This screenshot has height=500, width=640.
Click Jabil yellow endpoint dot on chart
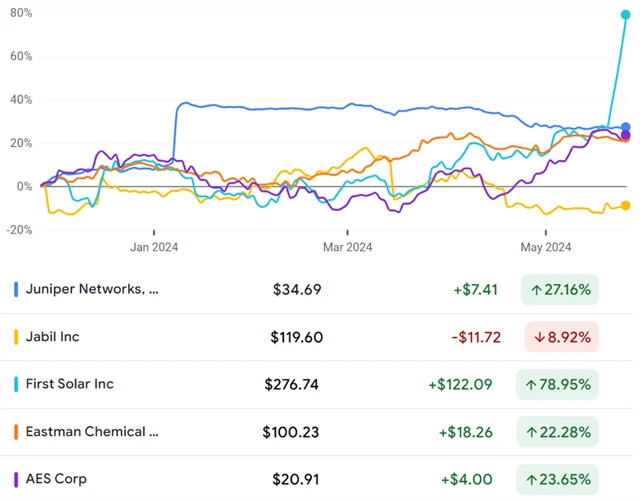pyautogui.click(x=626, y=206)
